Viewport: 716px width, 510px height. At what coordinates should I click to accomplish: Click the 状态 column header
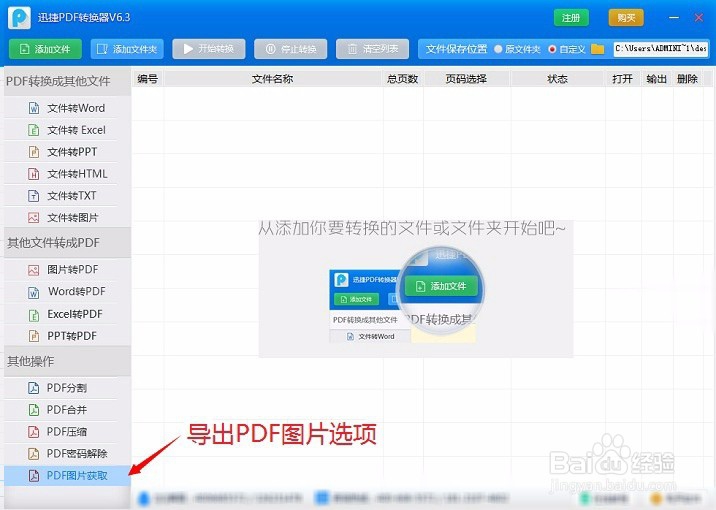(558, 79)
